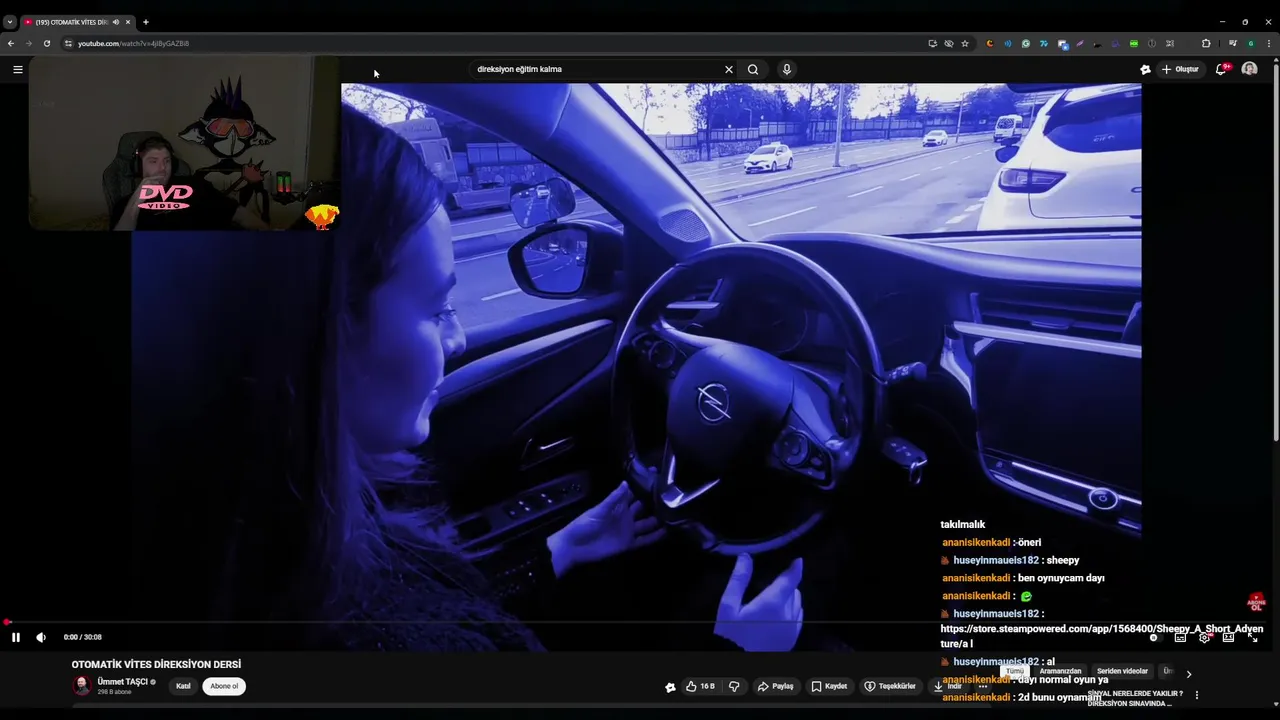Dislike the video with thumbs-down
1280x720 pixels.
[734, 686]
